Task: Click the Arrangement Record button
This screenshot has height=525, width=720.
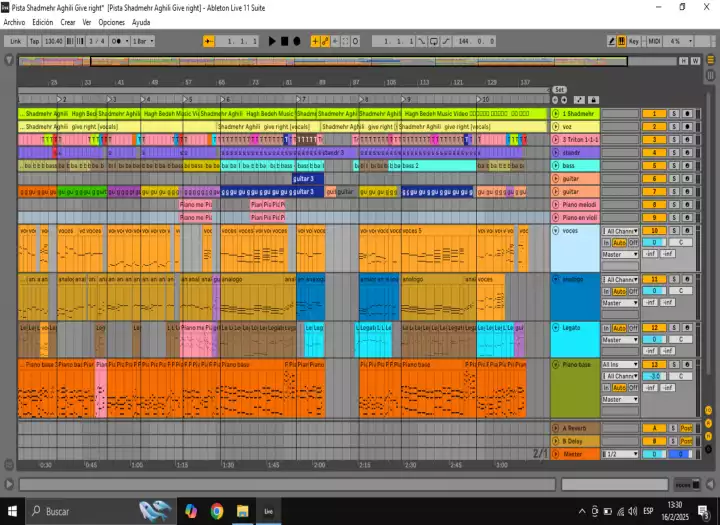Action: click(x=297, y=41)
